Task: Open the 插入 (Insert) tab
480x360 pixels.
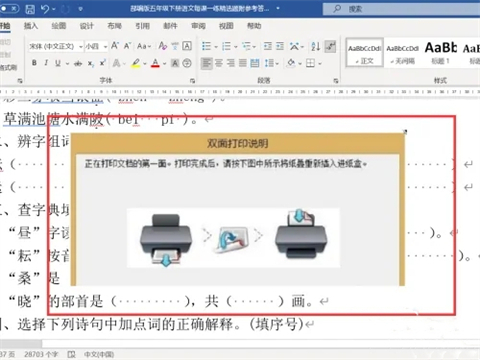Action: click(31, 26)
